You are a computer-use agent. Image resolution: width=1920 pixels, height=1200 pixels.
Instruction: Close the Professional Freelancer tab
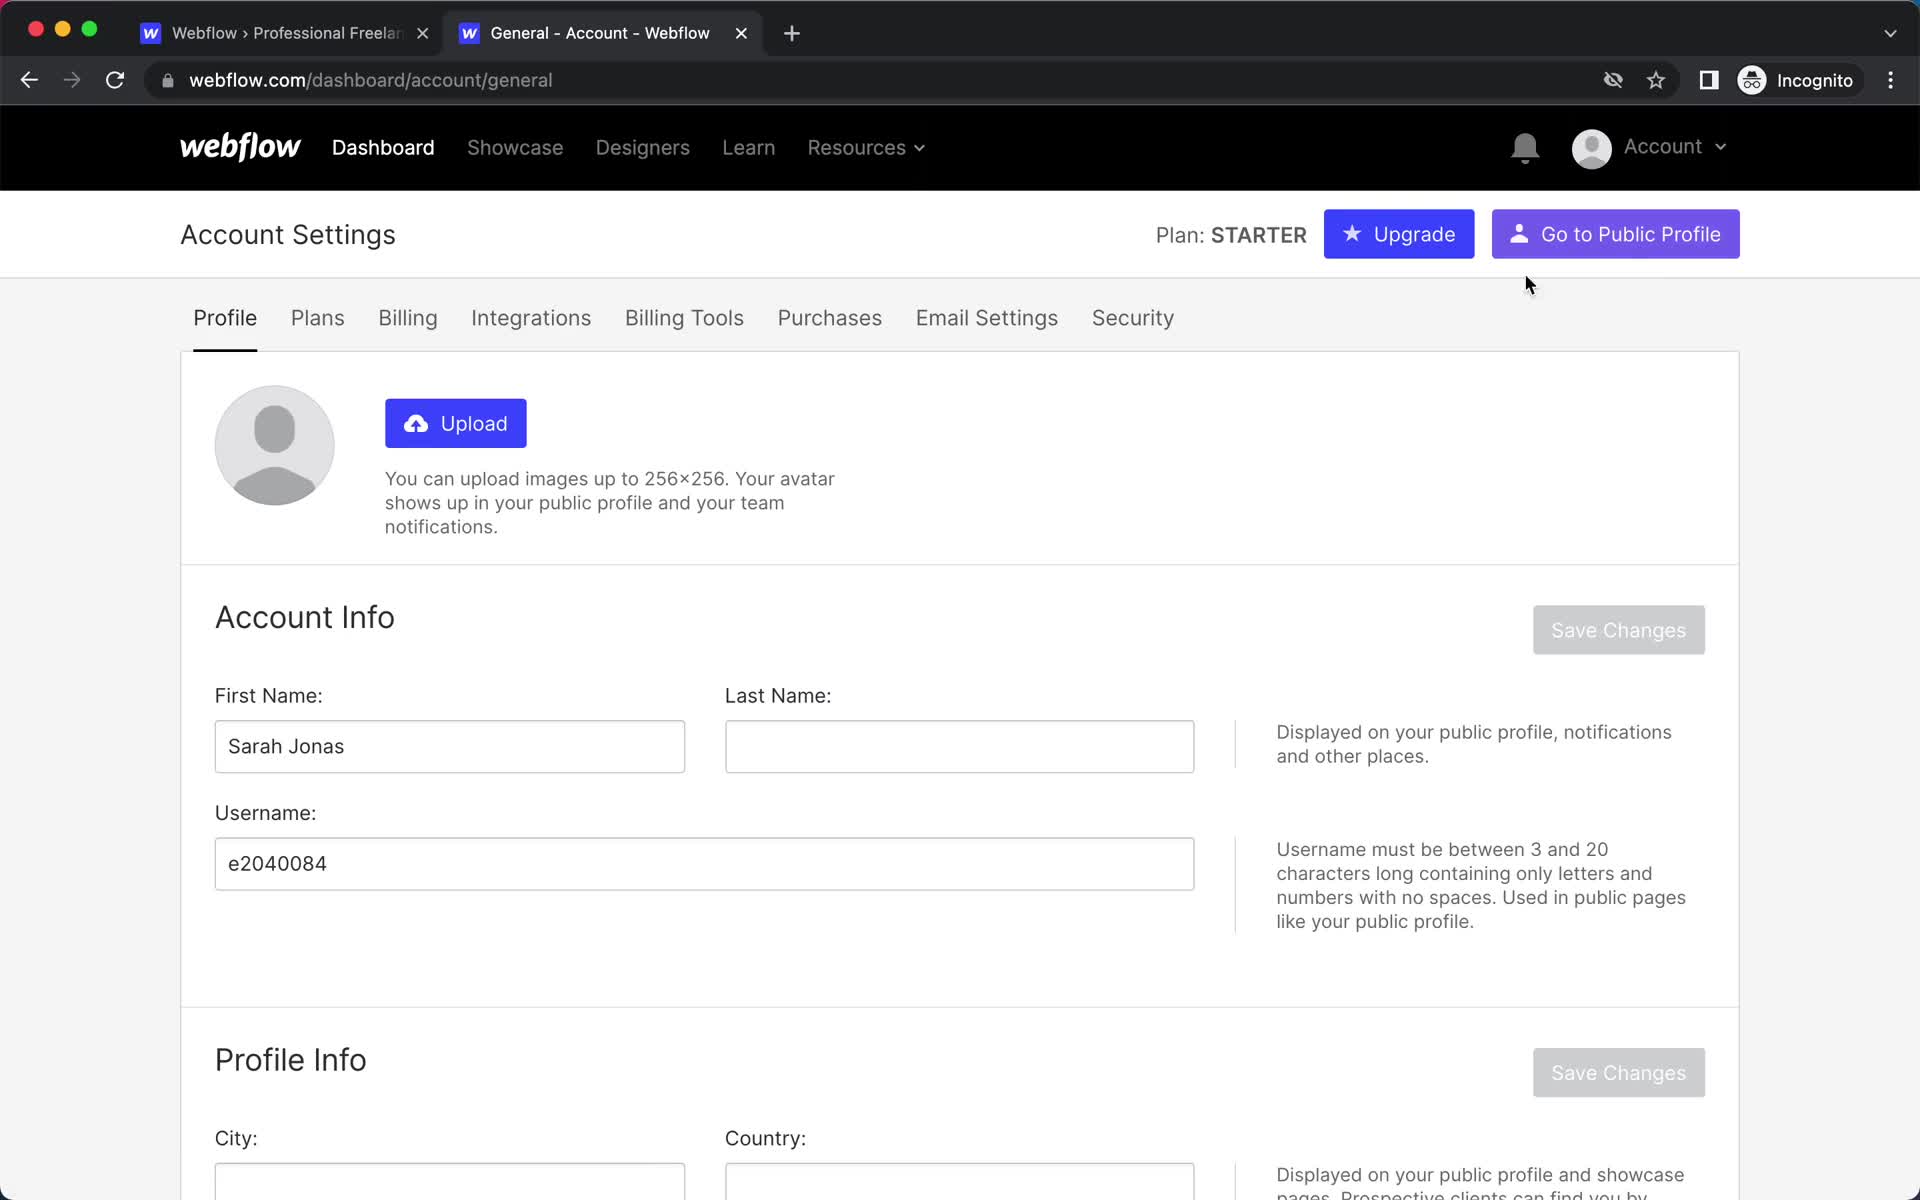[x=423, y=33]
